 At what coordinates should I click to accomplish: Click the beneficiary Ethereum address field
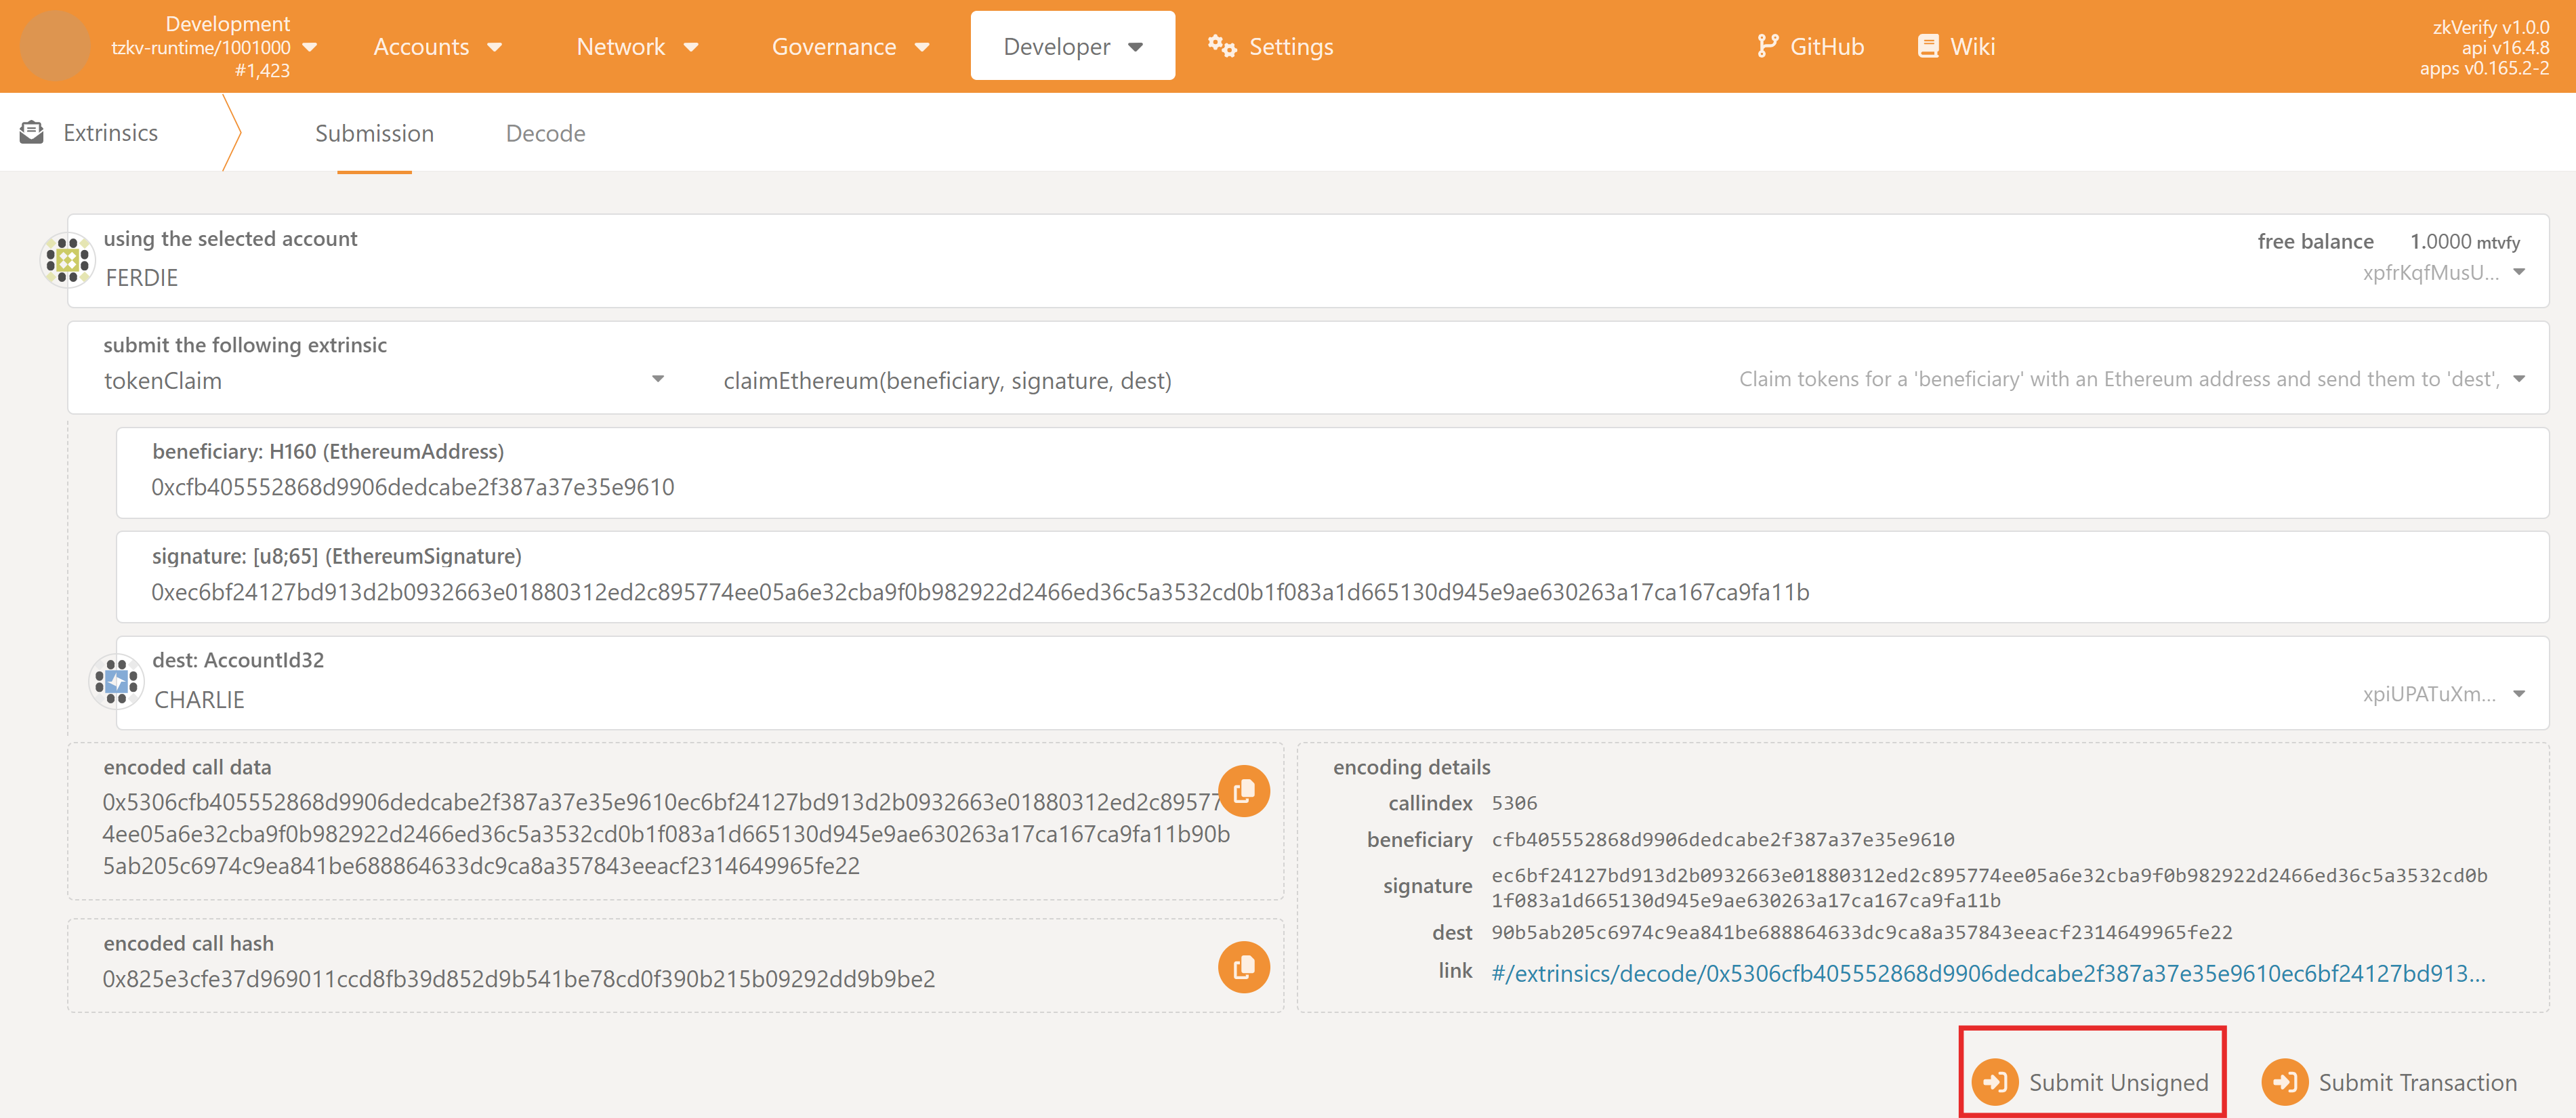pos(412,487)
